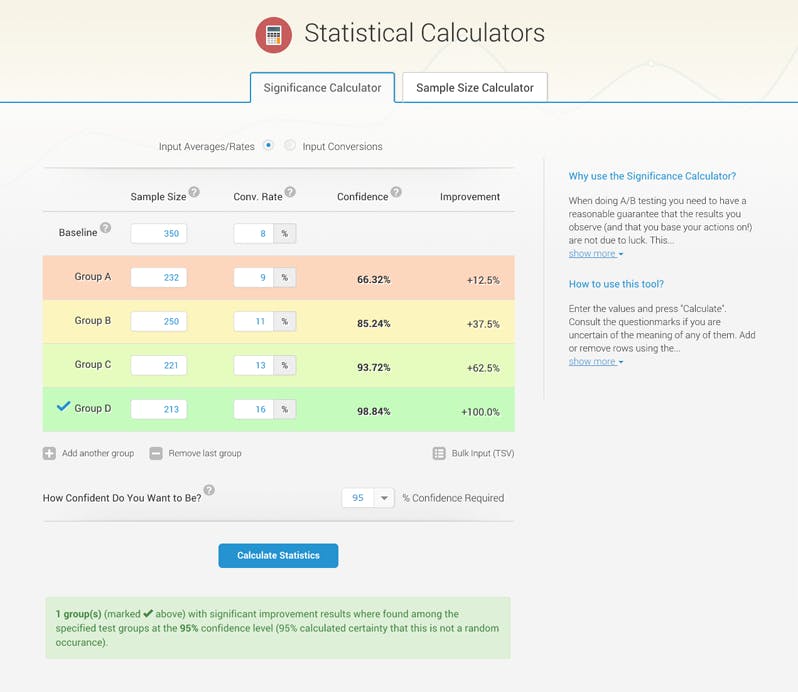Click the Baseline help question mark

tap(105, 228)
